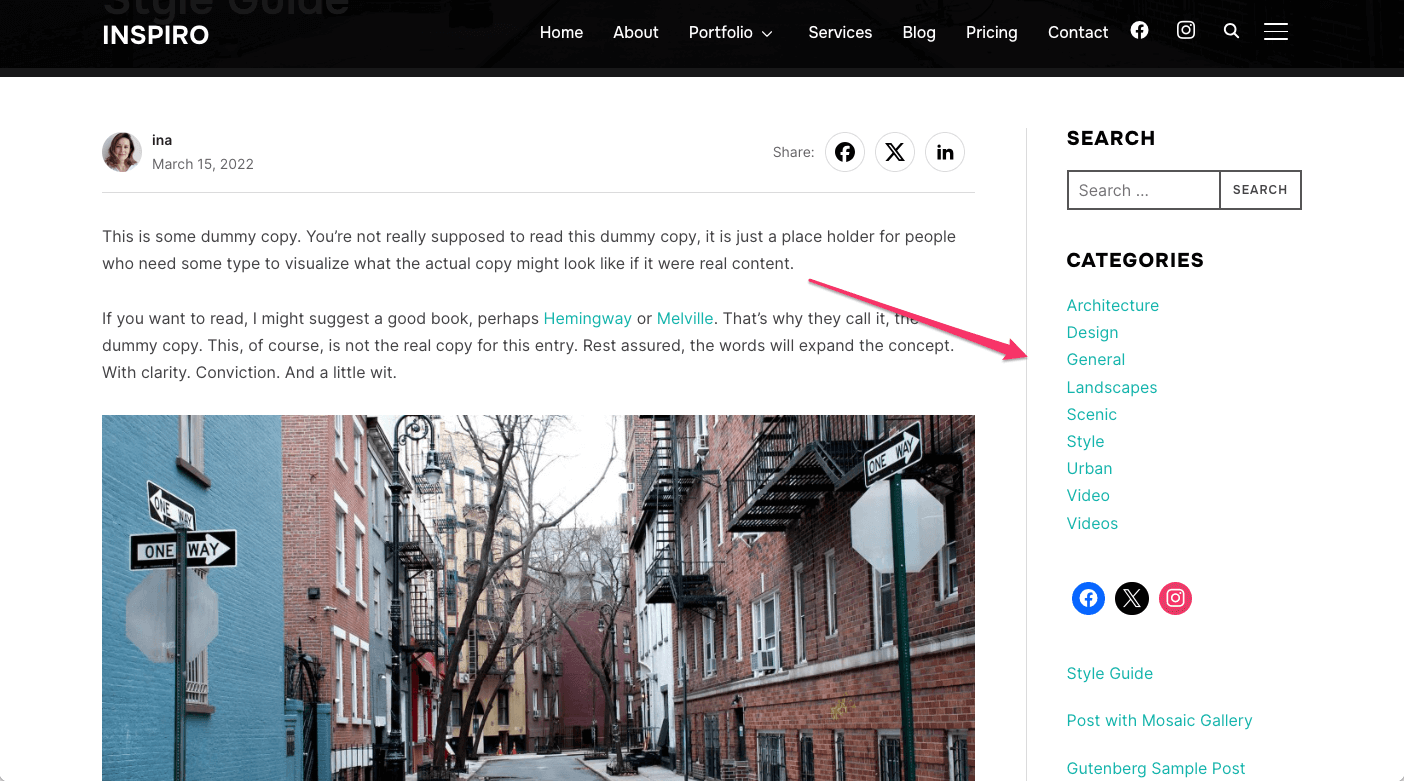Click the sidebar Search input field
Screen dimensions: 1404x781
click(x=1143, y=190)
